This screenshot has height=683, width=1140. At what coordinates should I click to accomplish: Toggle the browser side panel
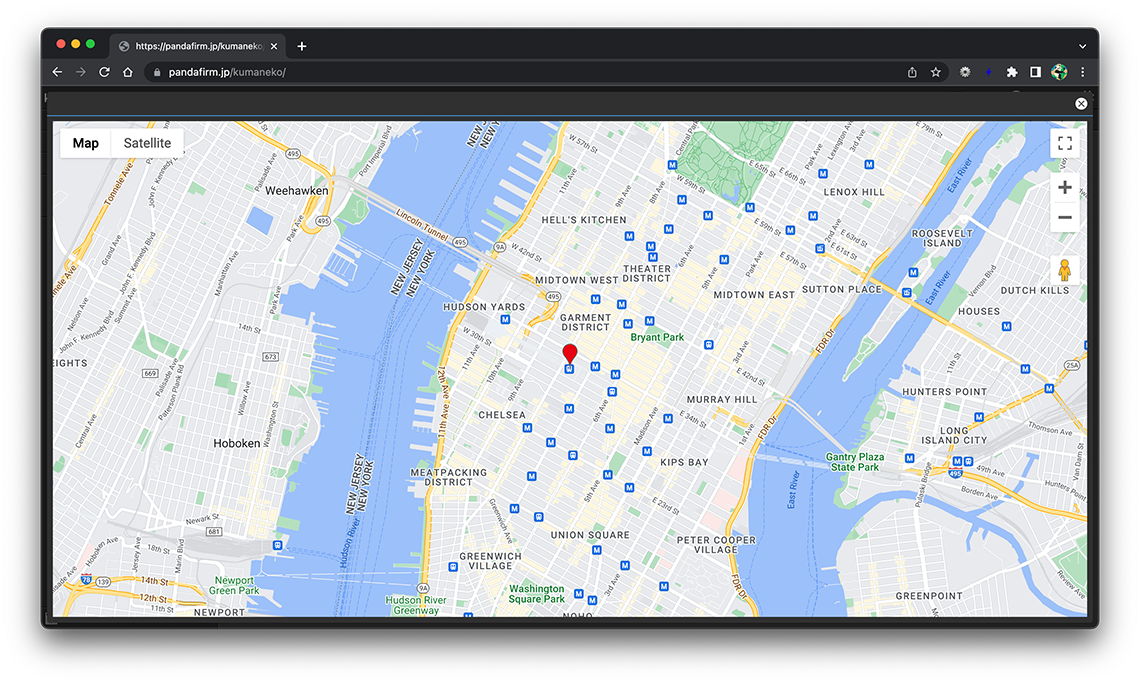(1036, 72)
